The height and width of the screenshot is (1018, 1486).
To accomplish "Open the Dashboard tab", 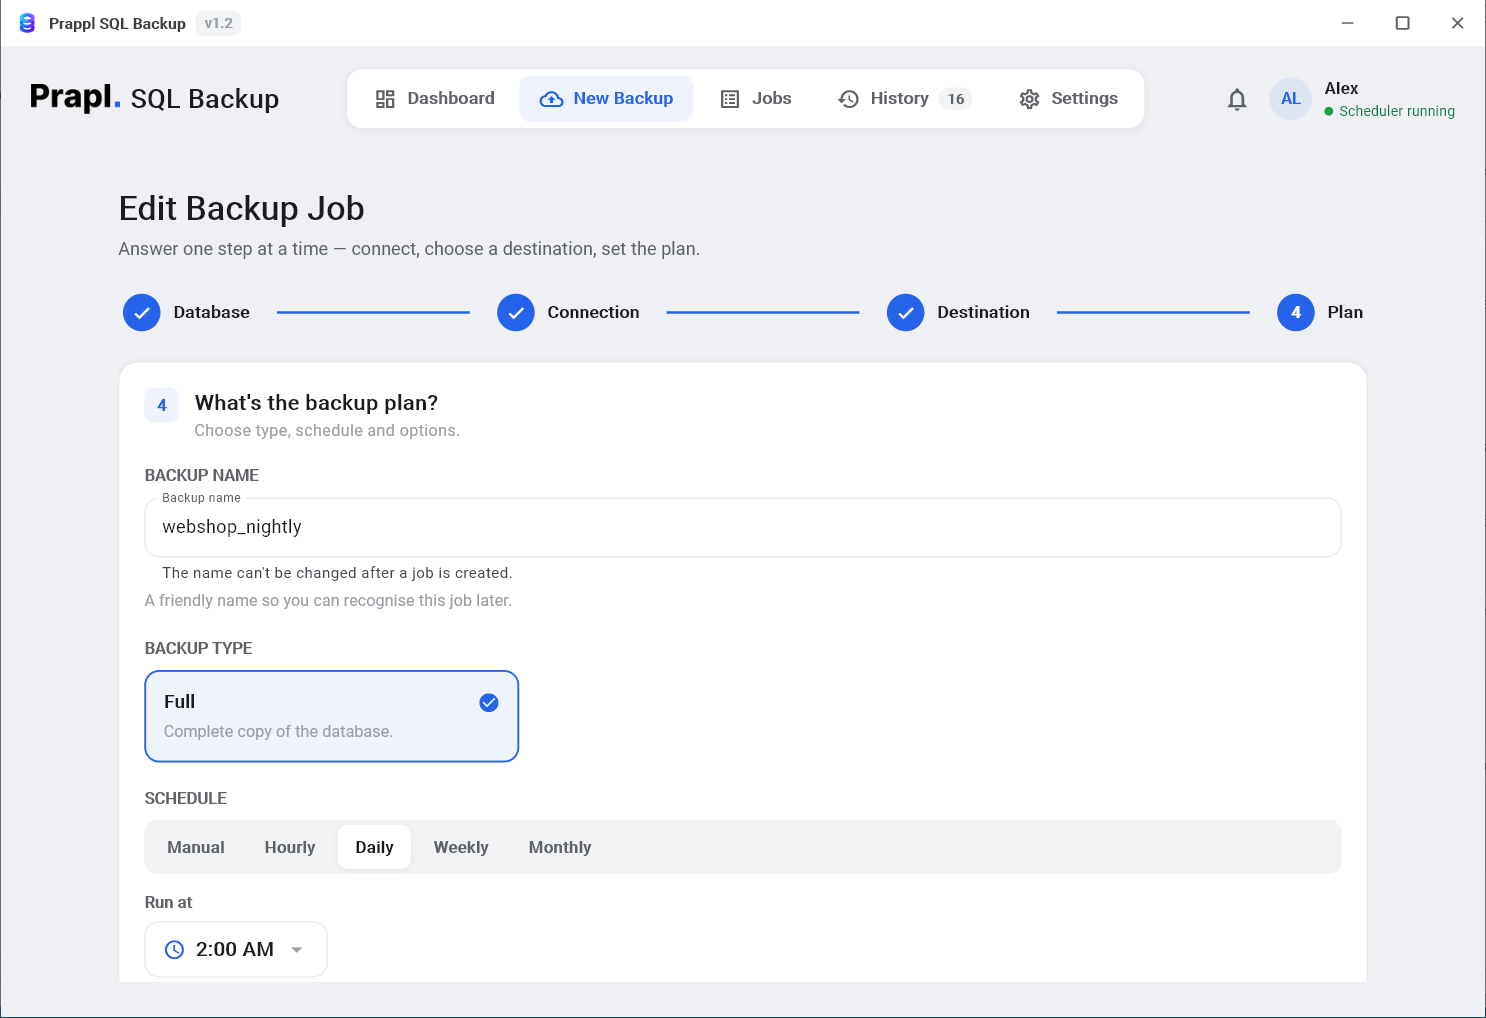I will 435,98.
